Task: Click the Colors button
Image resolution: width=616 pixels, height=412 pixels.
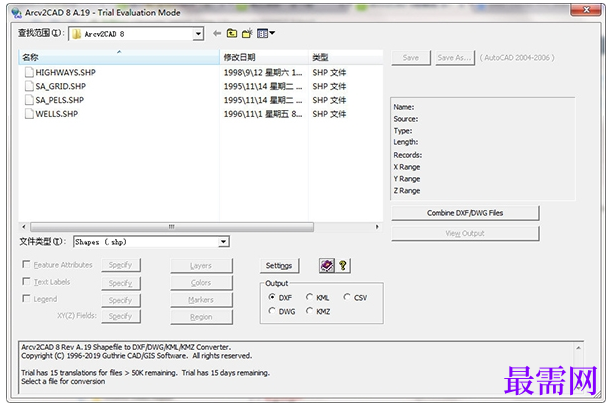Action: pos(201,283)
